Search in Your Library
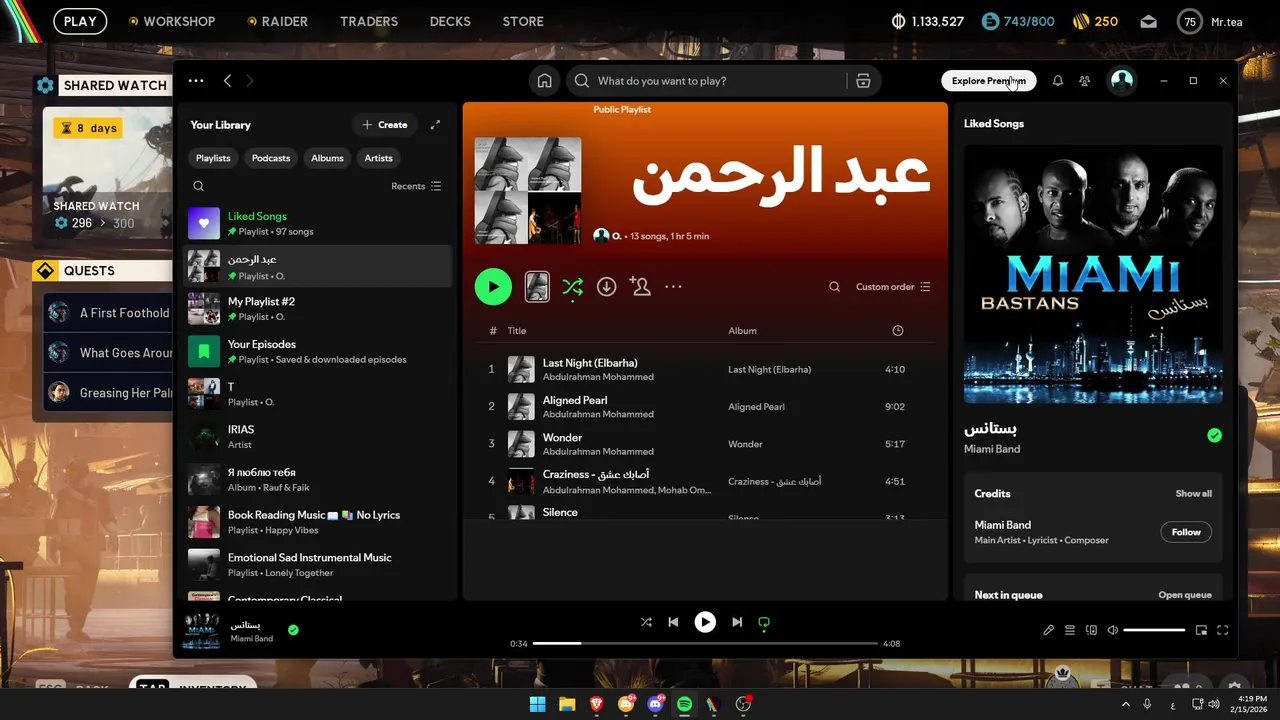This screenshot has height=720, width=1280. pos(198,186)
